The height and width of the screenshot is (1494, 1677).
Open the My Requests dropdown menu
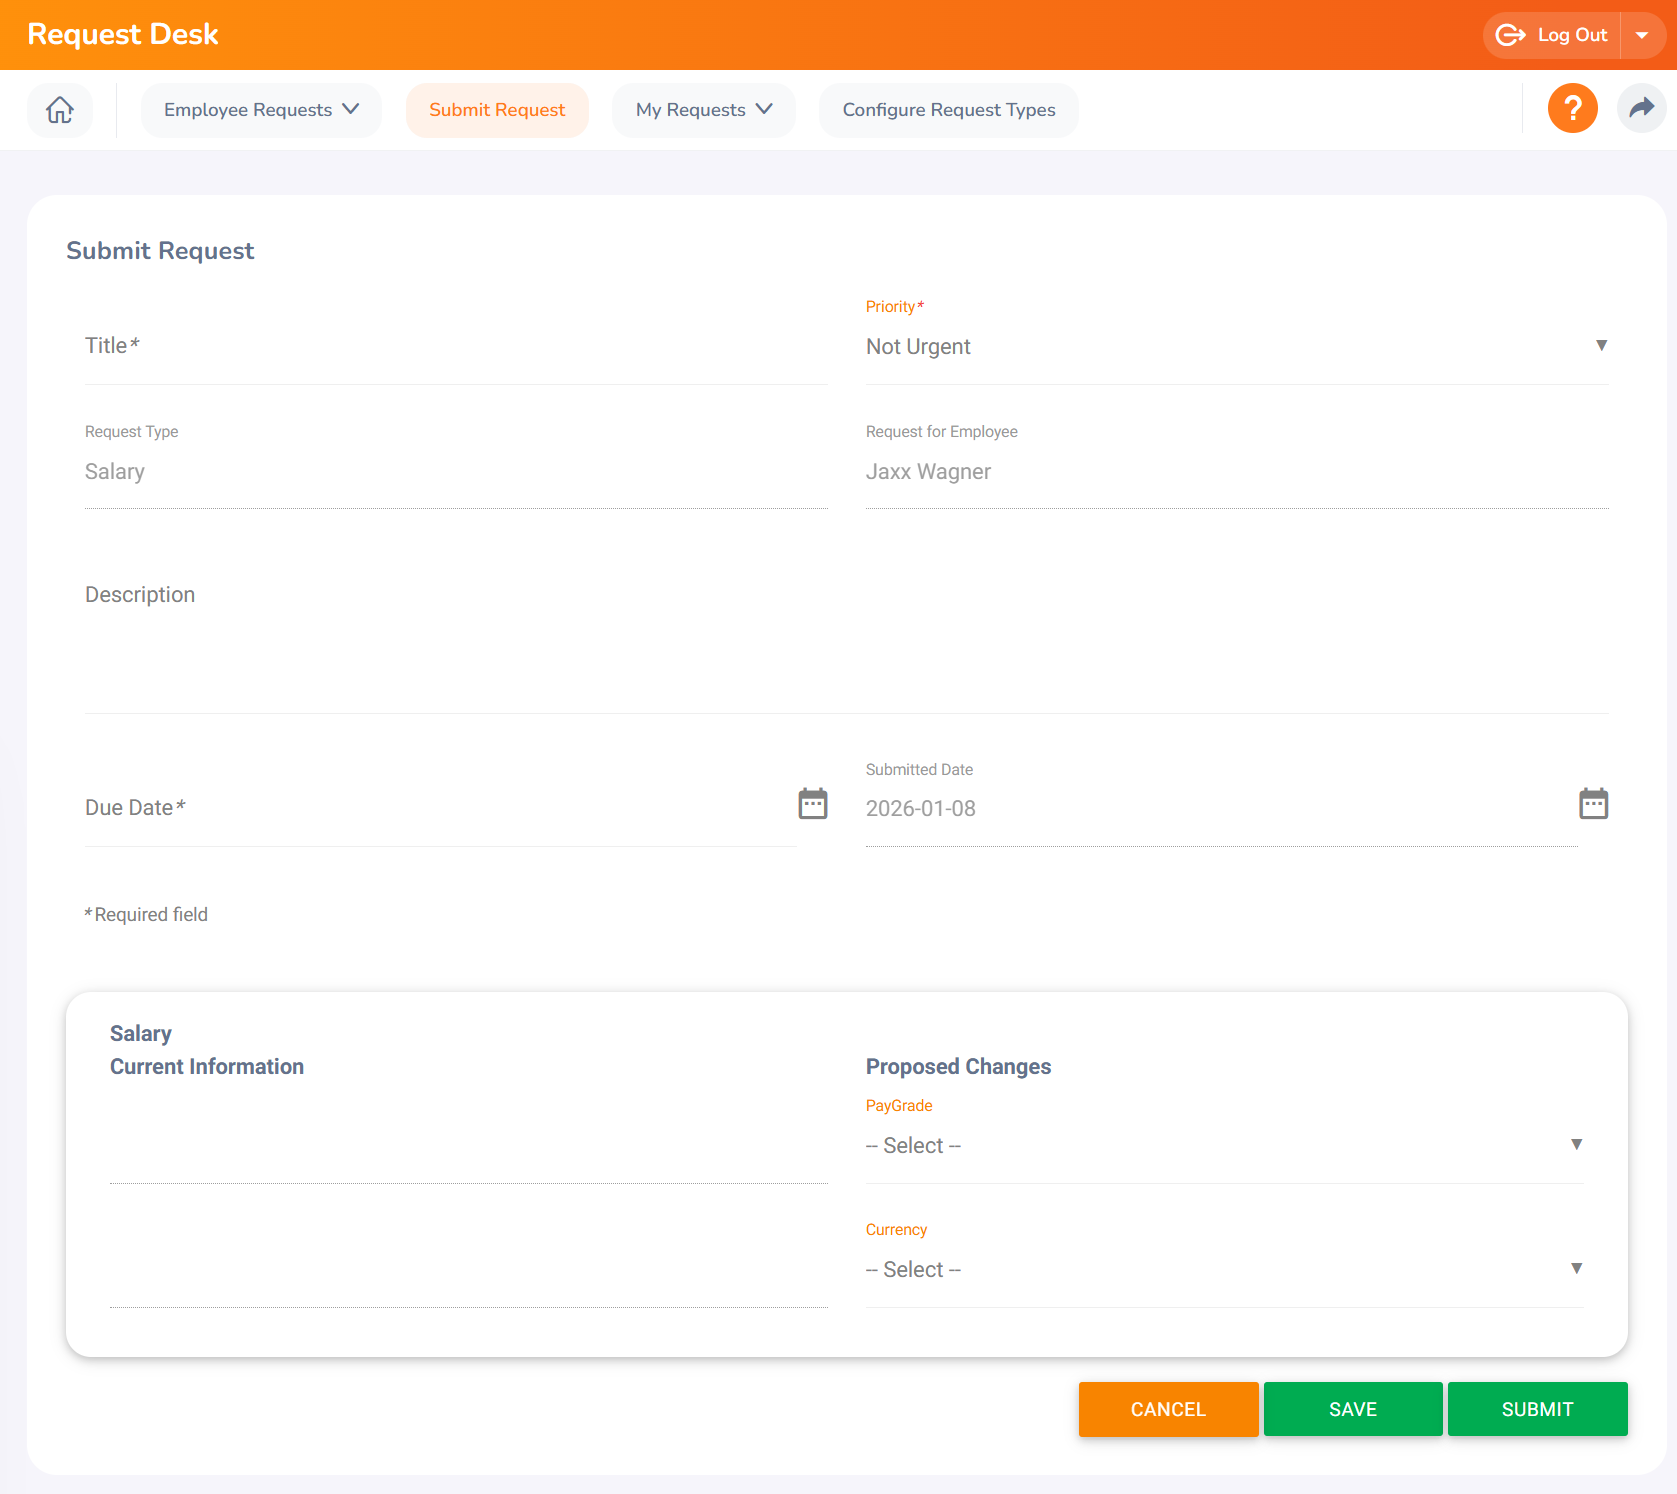[703, 110]
